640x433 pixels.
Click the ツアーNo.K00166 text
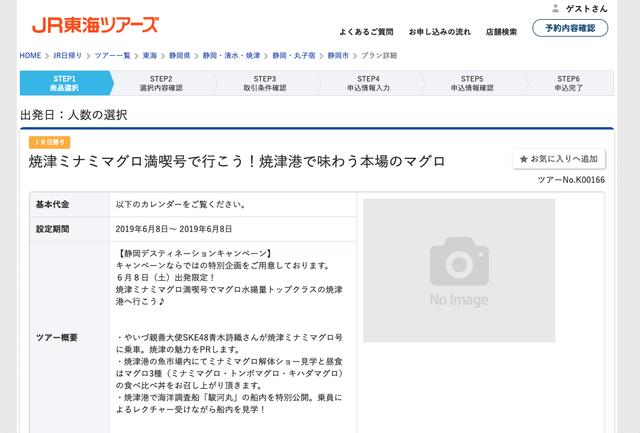[x=571, y=180]
